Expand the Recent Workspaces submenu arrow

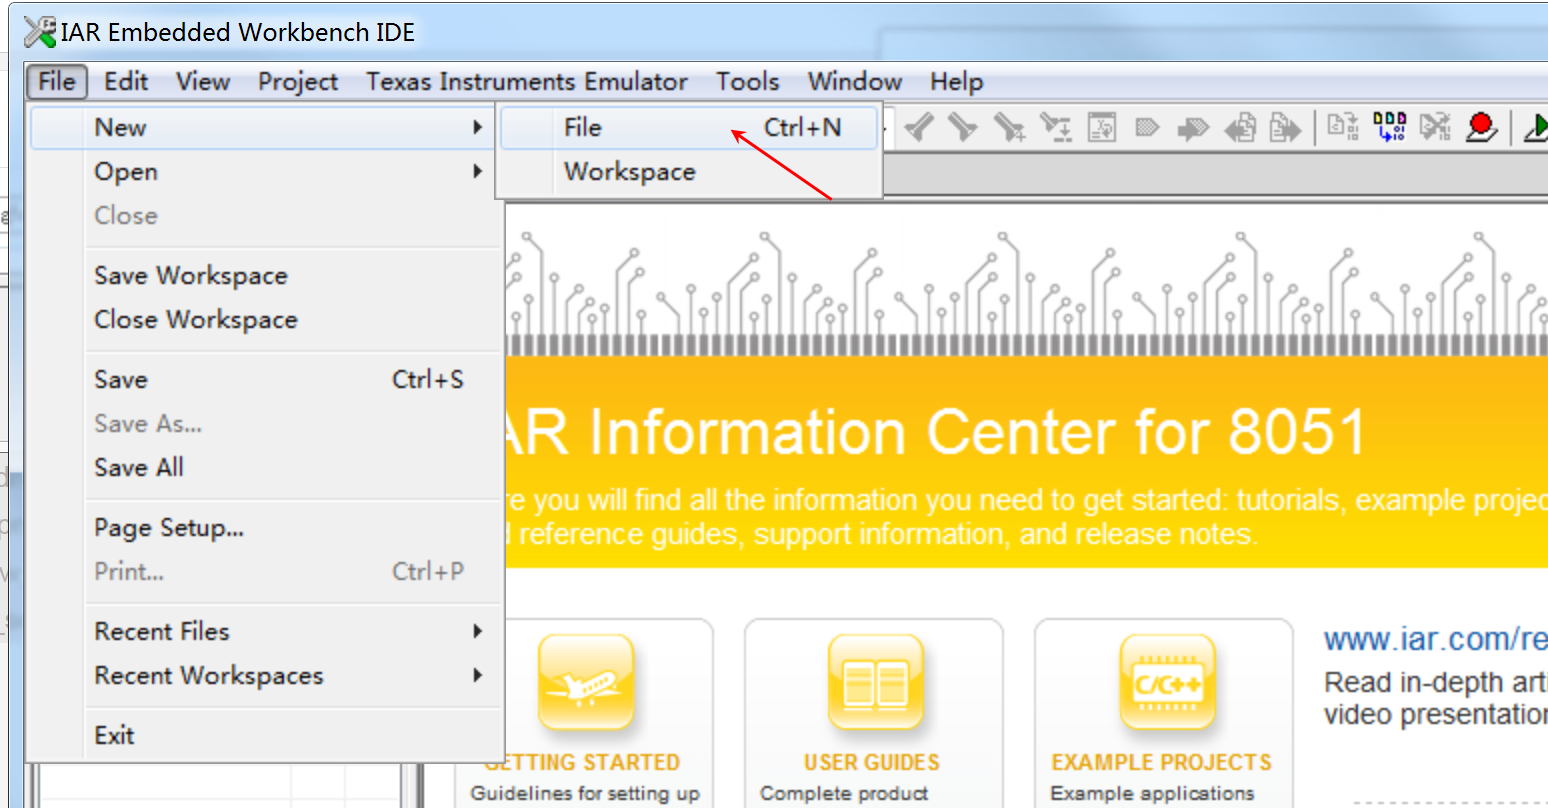click(x=477, y=676)
